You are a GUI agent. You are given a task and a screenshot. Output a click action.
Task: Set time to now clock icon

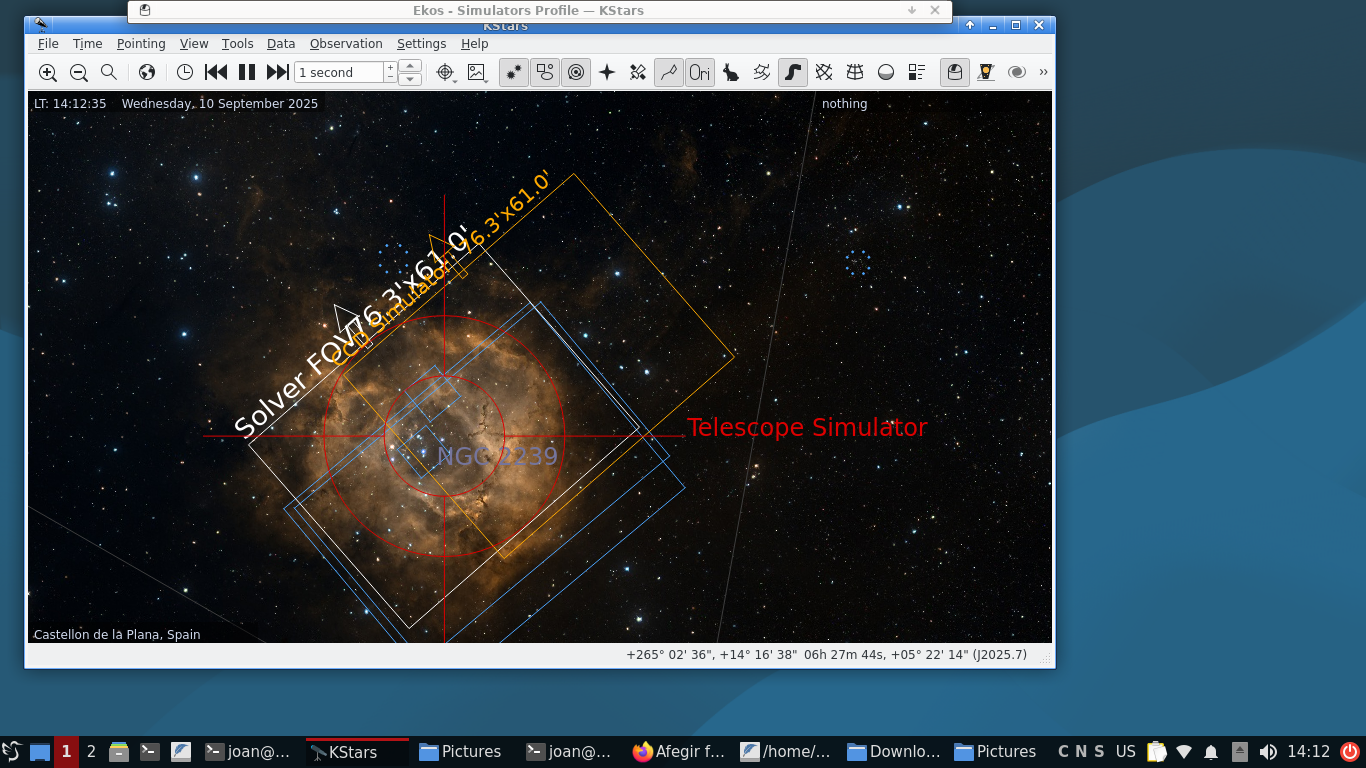click(185, 72)
